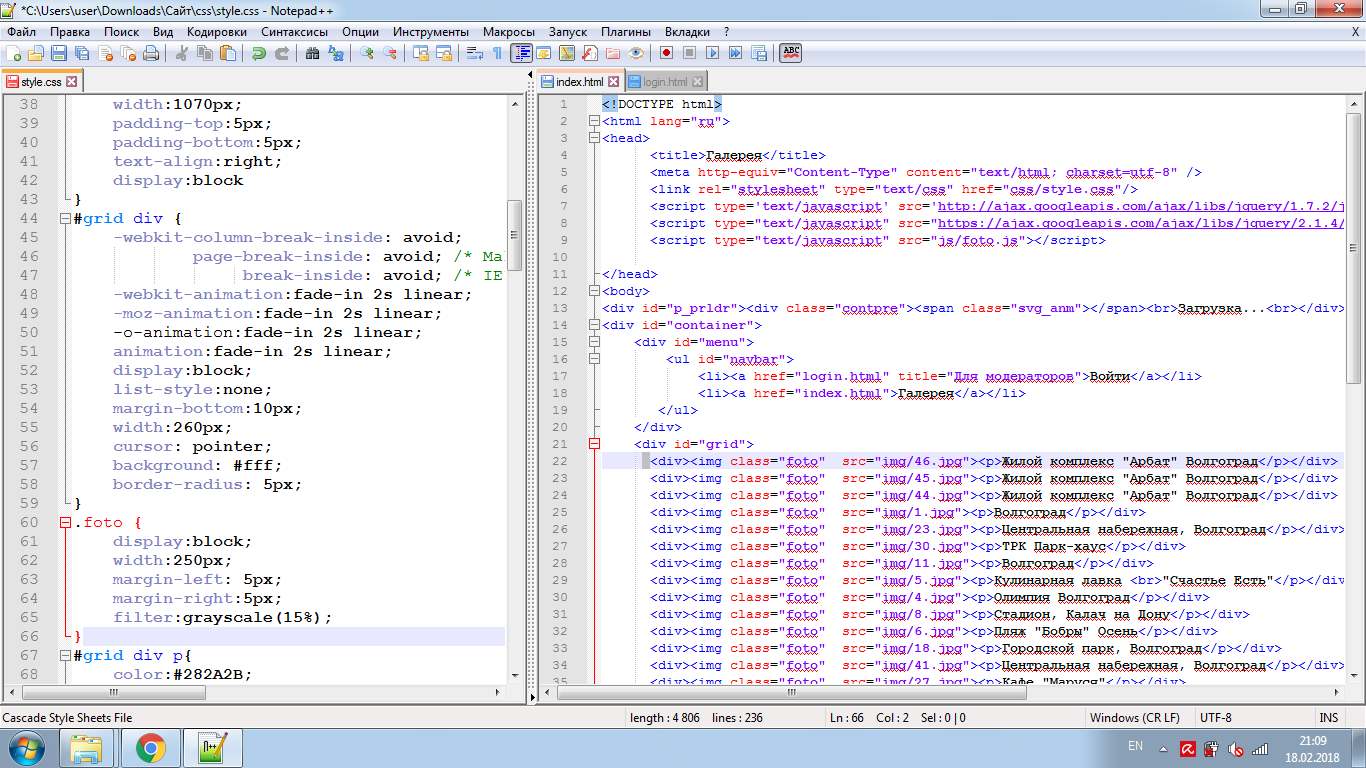Click the Save All toolbar icon
Screen dimensions: 1366x768
coord(81,53)
